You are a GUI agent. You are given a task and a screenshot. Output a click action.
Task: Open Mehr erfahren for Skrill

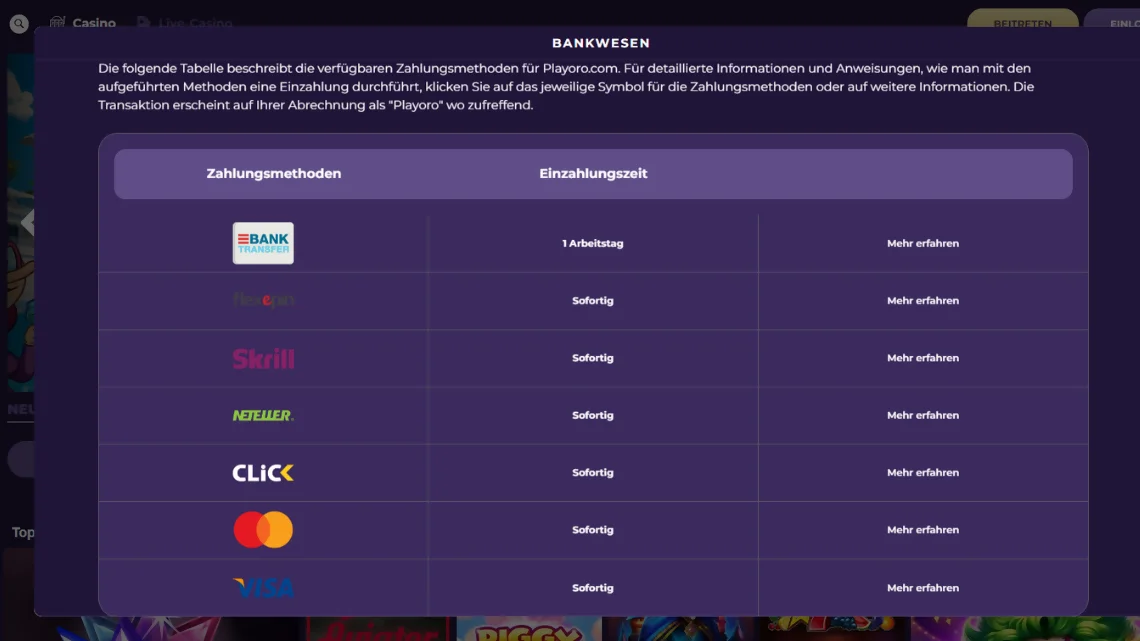[x=923, y=358]
